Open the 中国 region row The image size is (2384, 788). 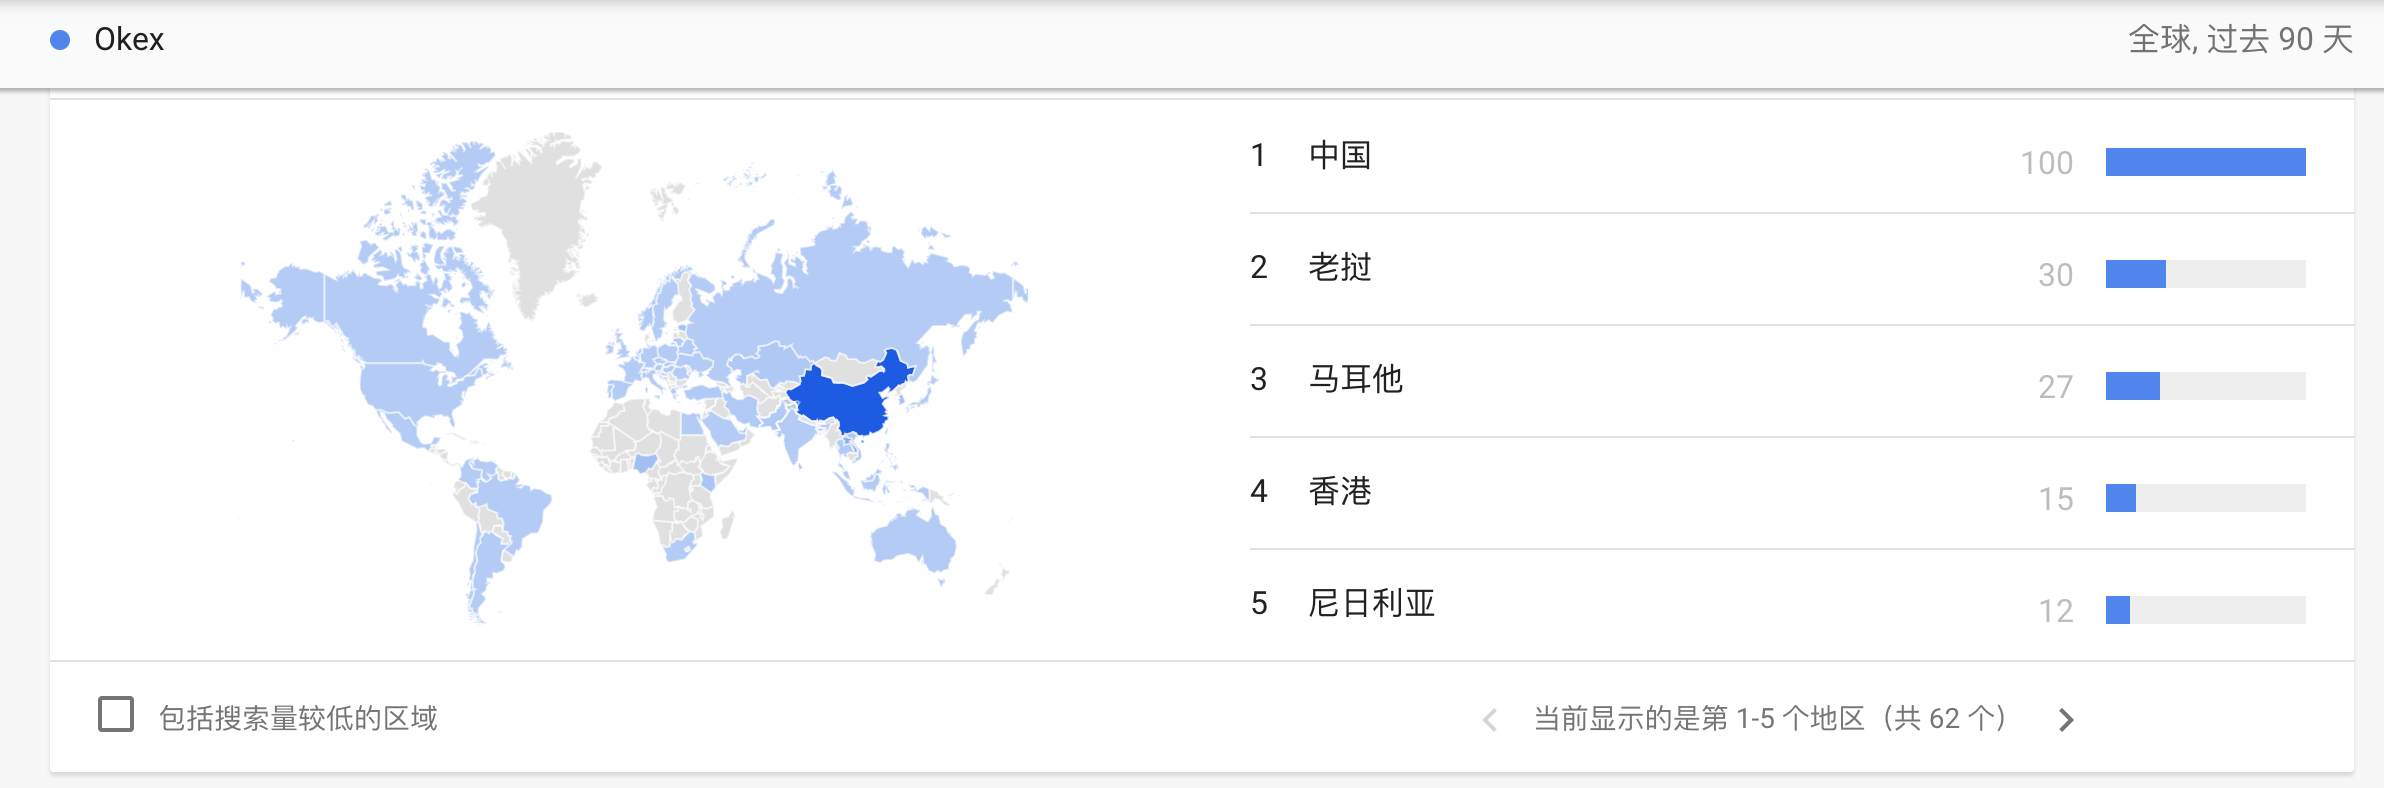1340,156
